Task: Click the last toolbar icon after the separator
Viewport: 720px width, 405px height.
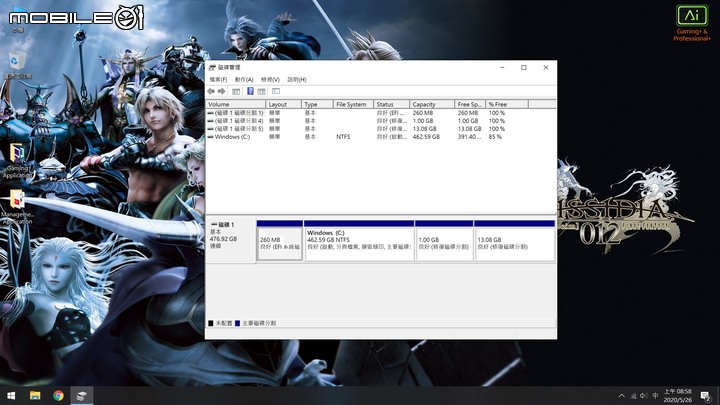Action: [276, 91]
